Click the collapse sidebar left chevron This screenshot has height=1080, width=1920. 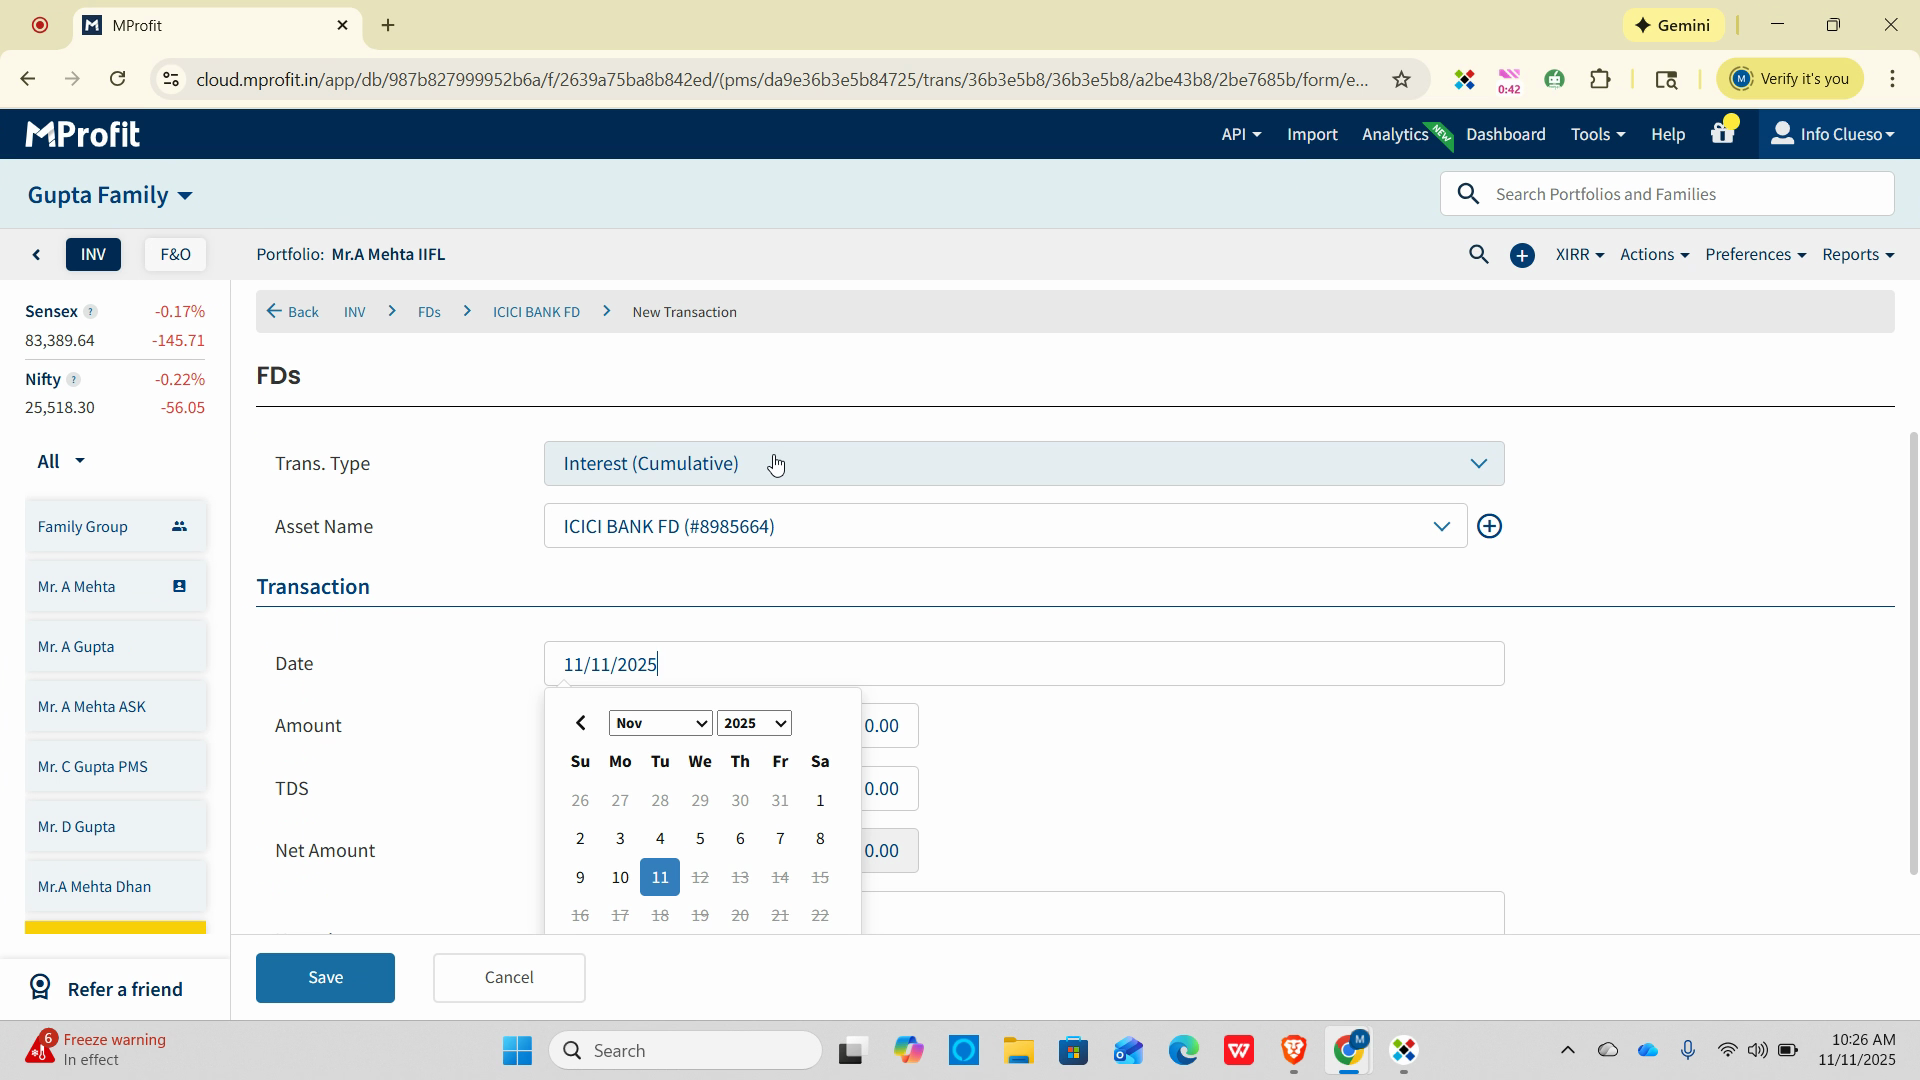37,255
